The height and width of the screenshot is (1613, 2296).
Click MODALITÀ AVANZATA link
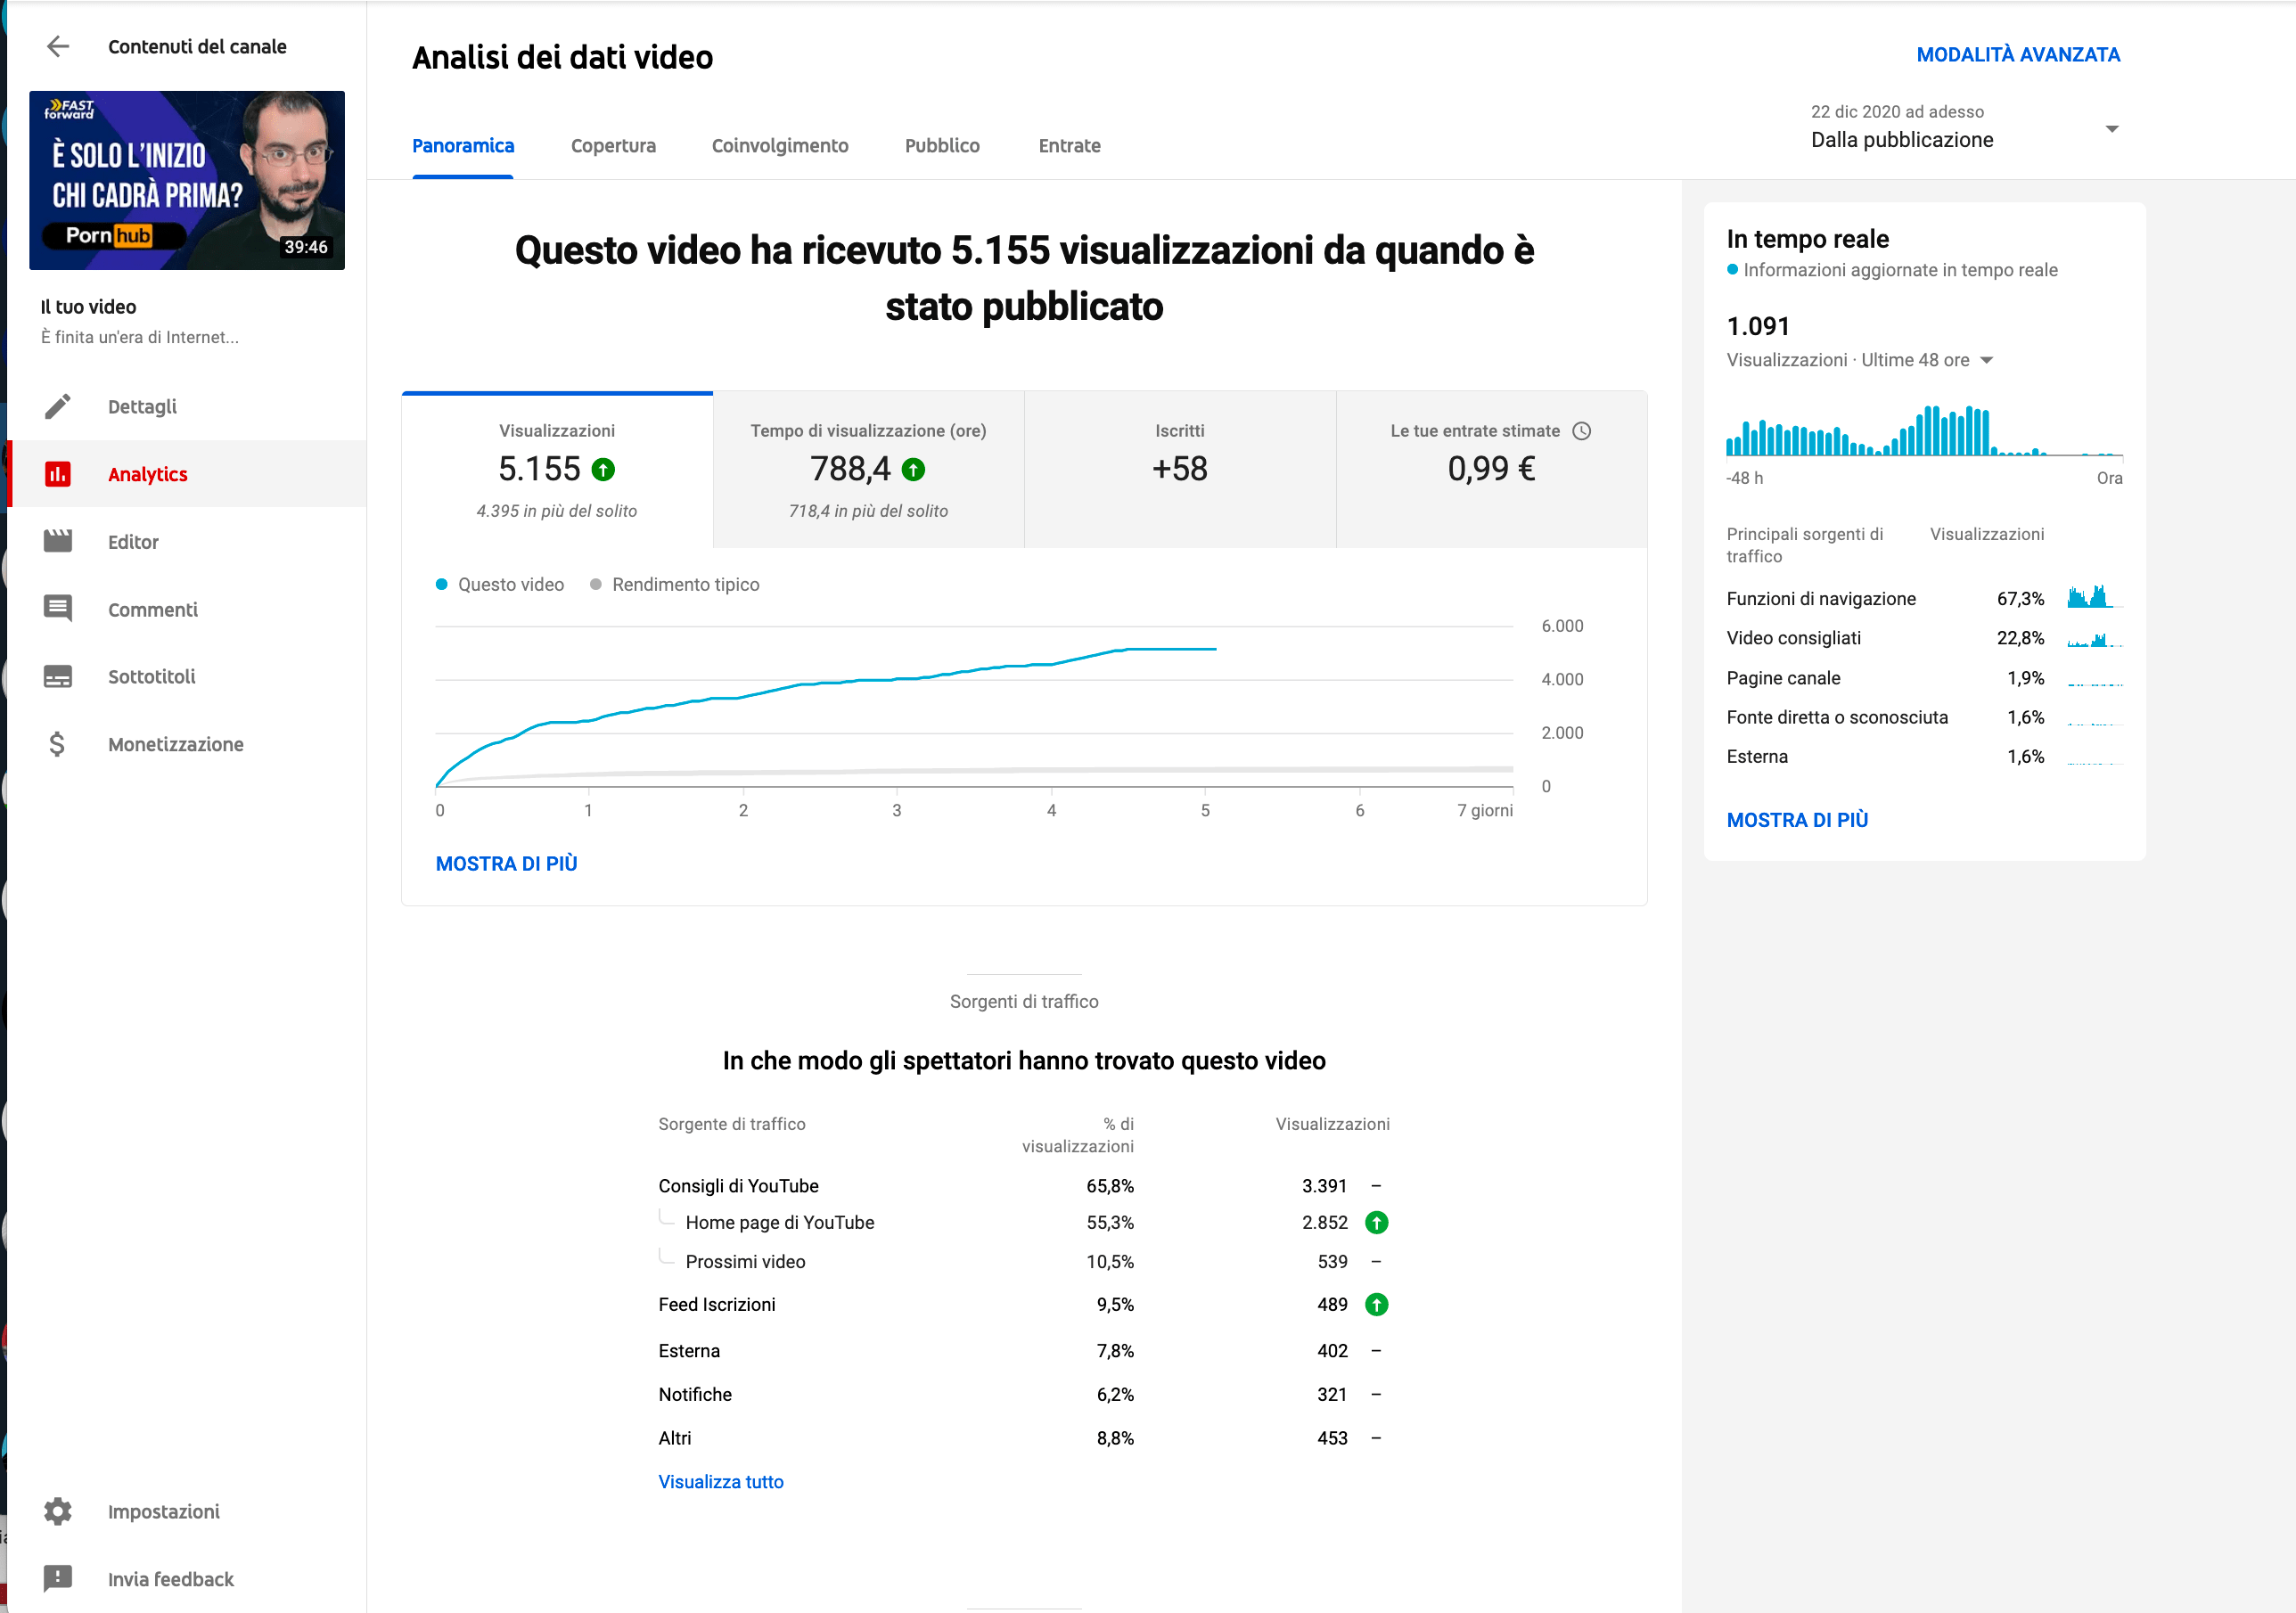[x=2018, y=55]
